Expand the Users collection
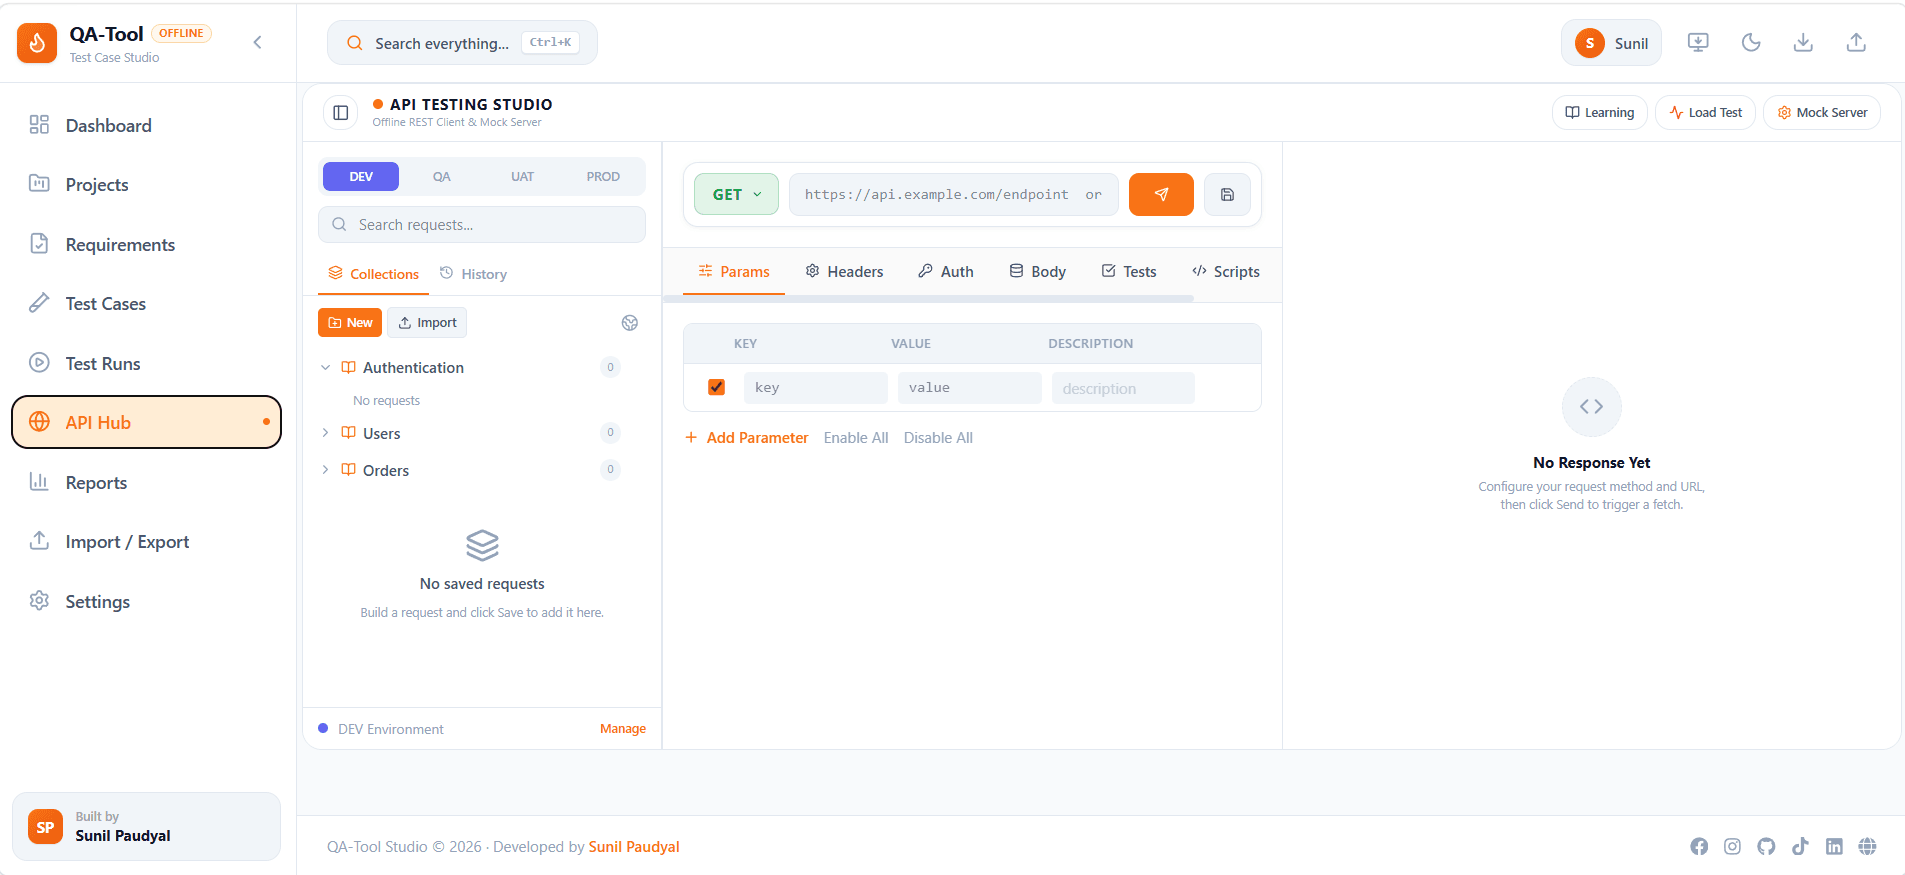 pyautogui.click(x=325, y=433)
